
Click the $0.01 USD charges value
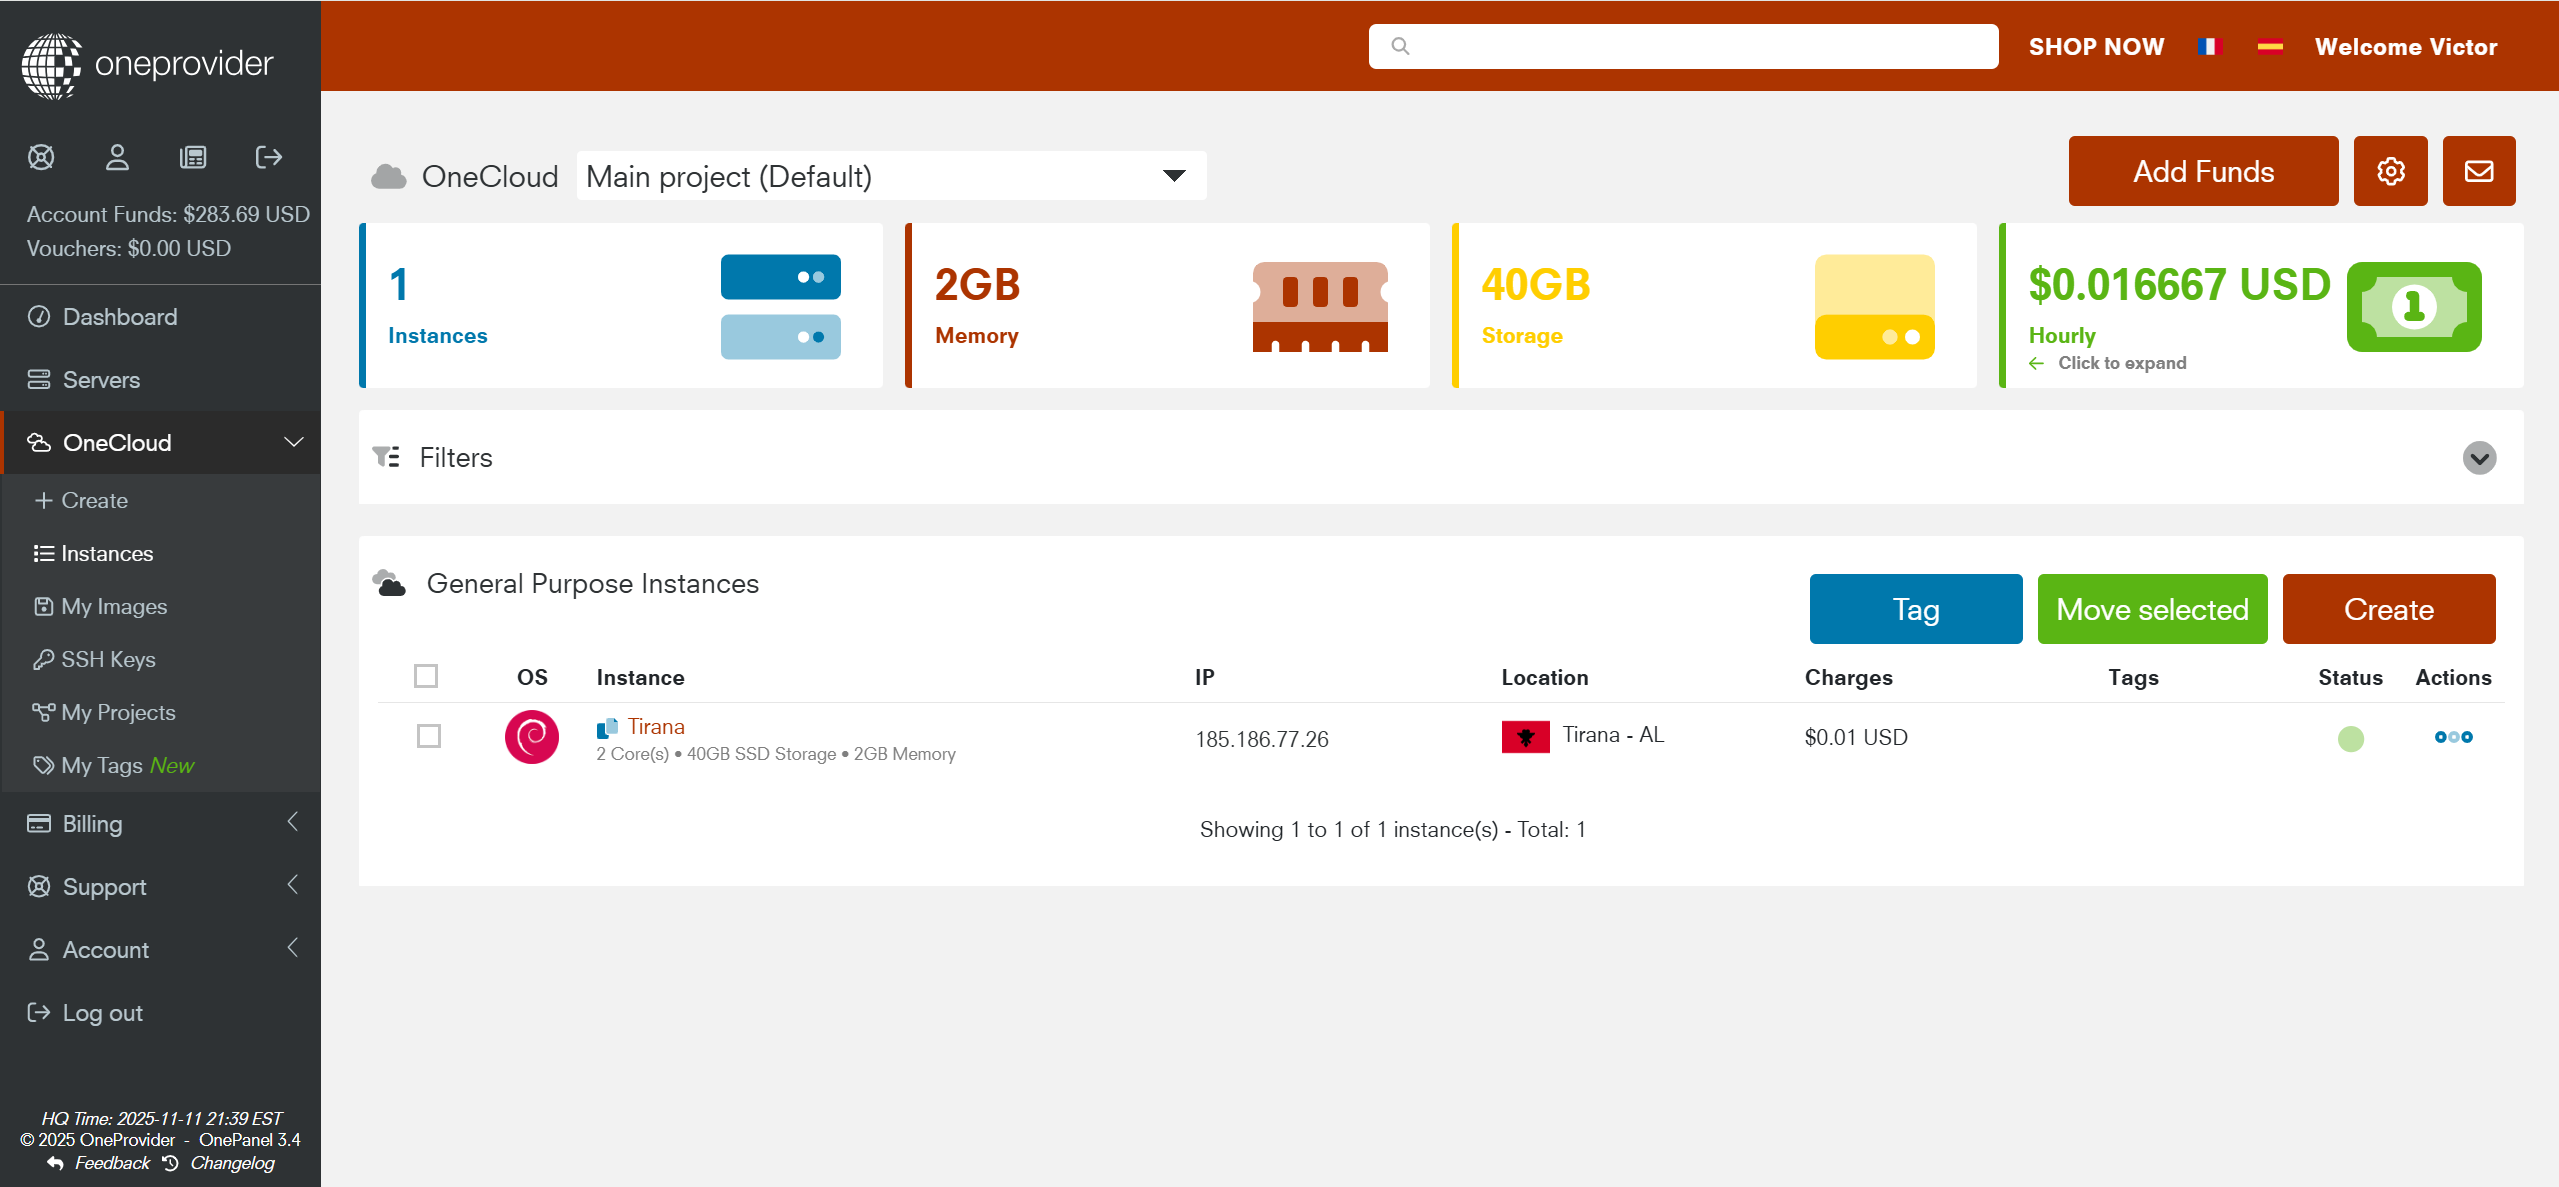[x=1856, y=737]
